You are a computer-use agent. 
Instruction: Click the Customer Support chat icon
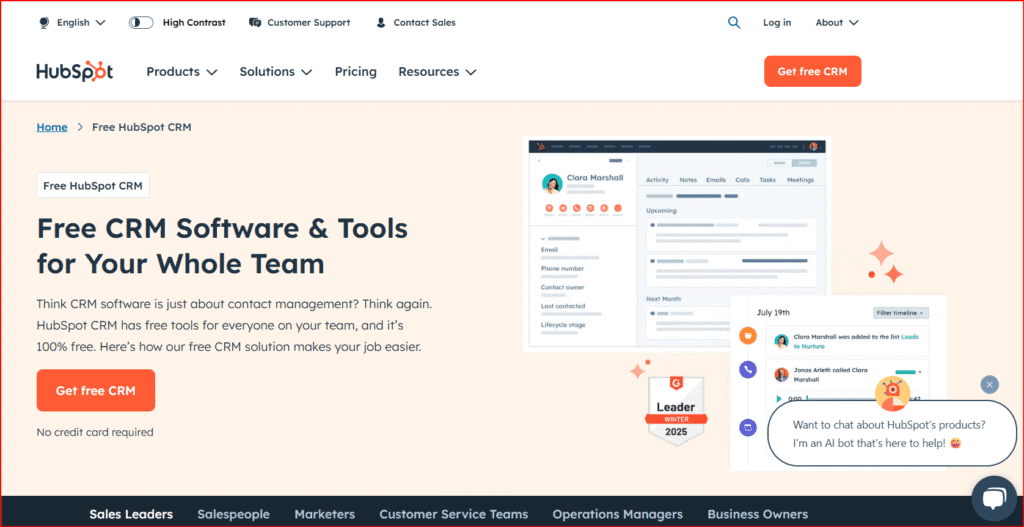tap(255, 22)
